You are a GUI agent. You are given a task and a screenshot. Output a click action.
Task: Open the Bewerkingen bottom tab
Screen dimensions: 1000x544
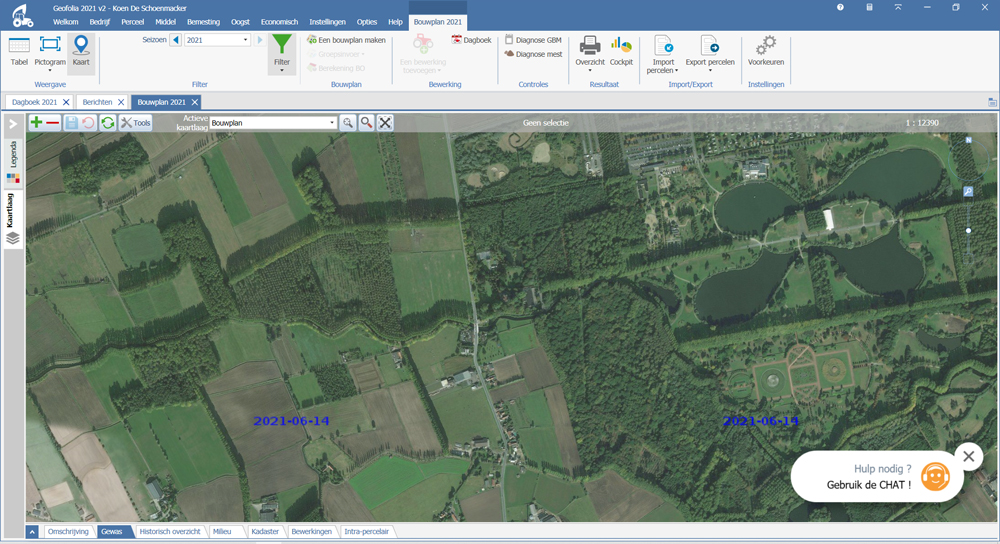[x=311, y=531]
